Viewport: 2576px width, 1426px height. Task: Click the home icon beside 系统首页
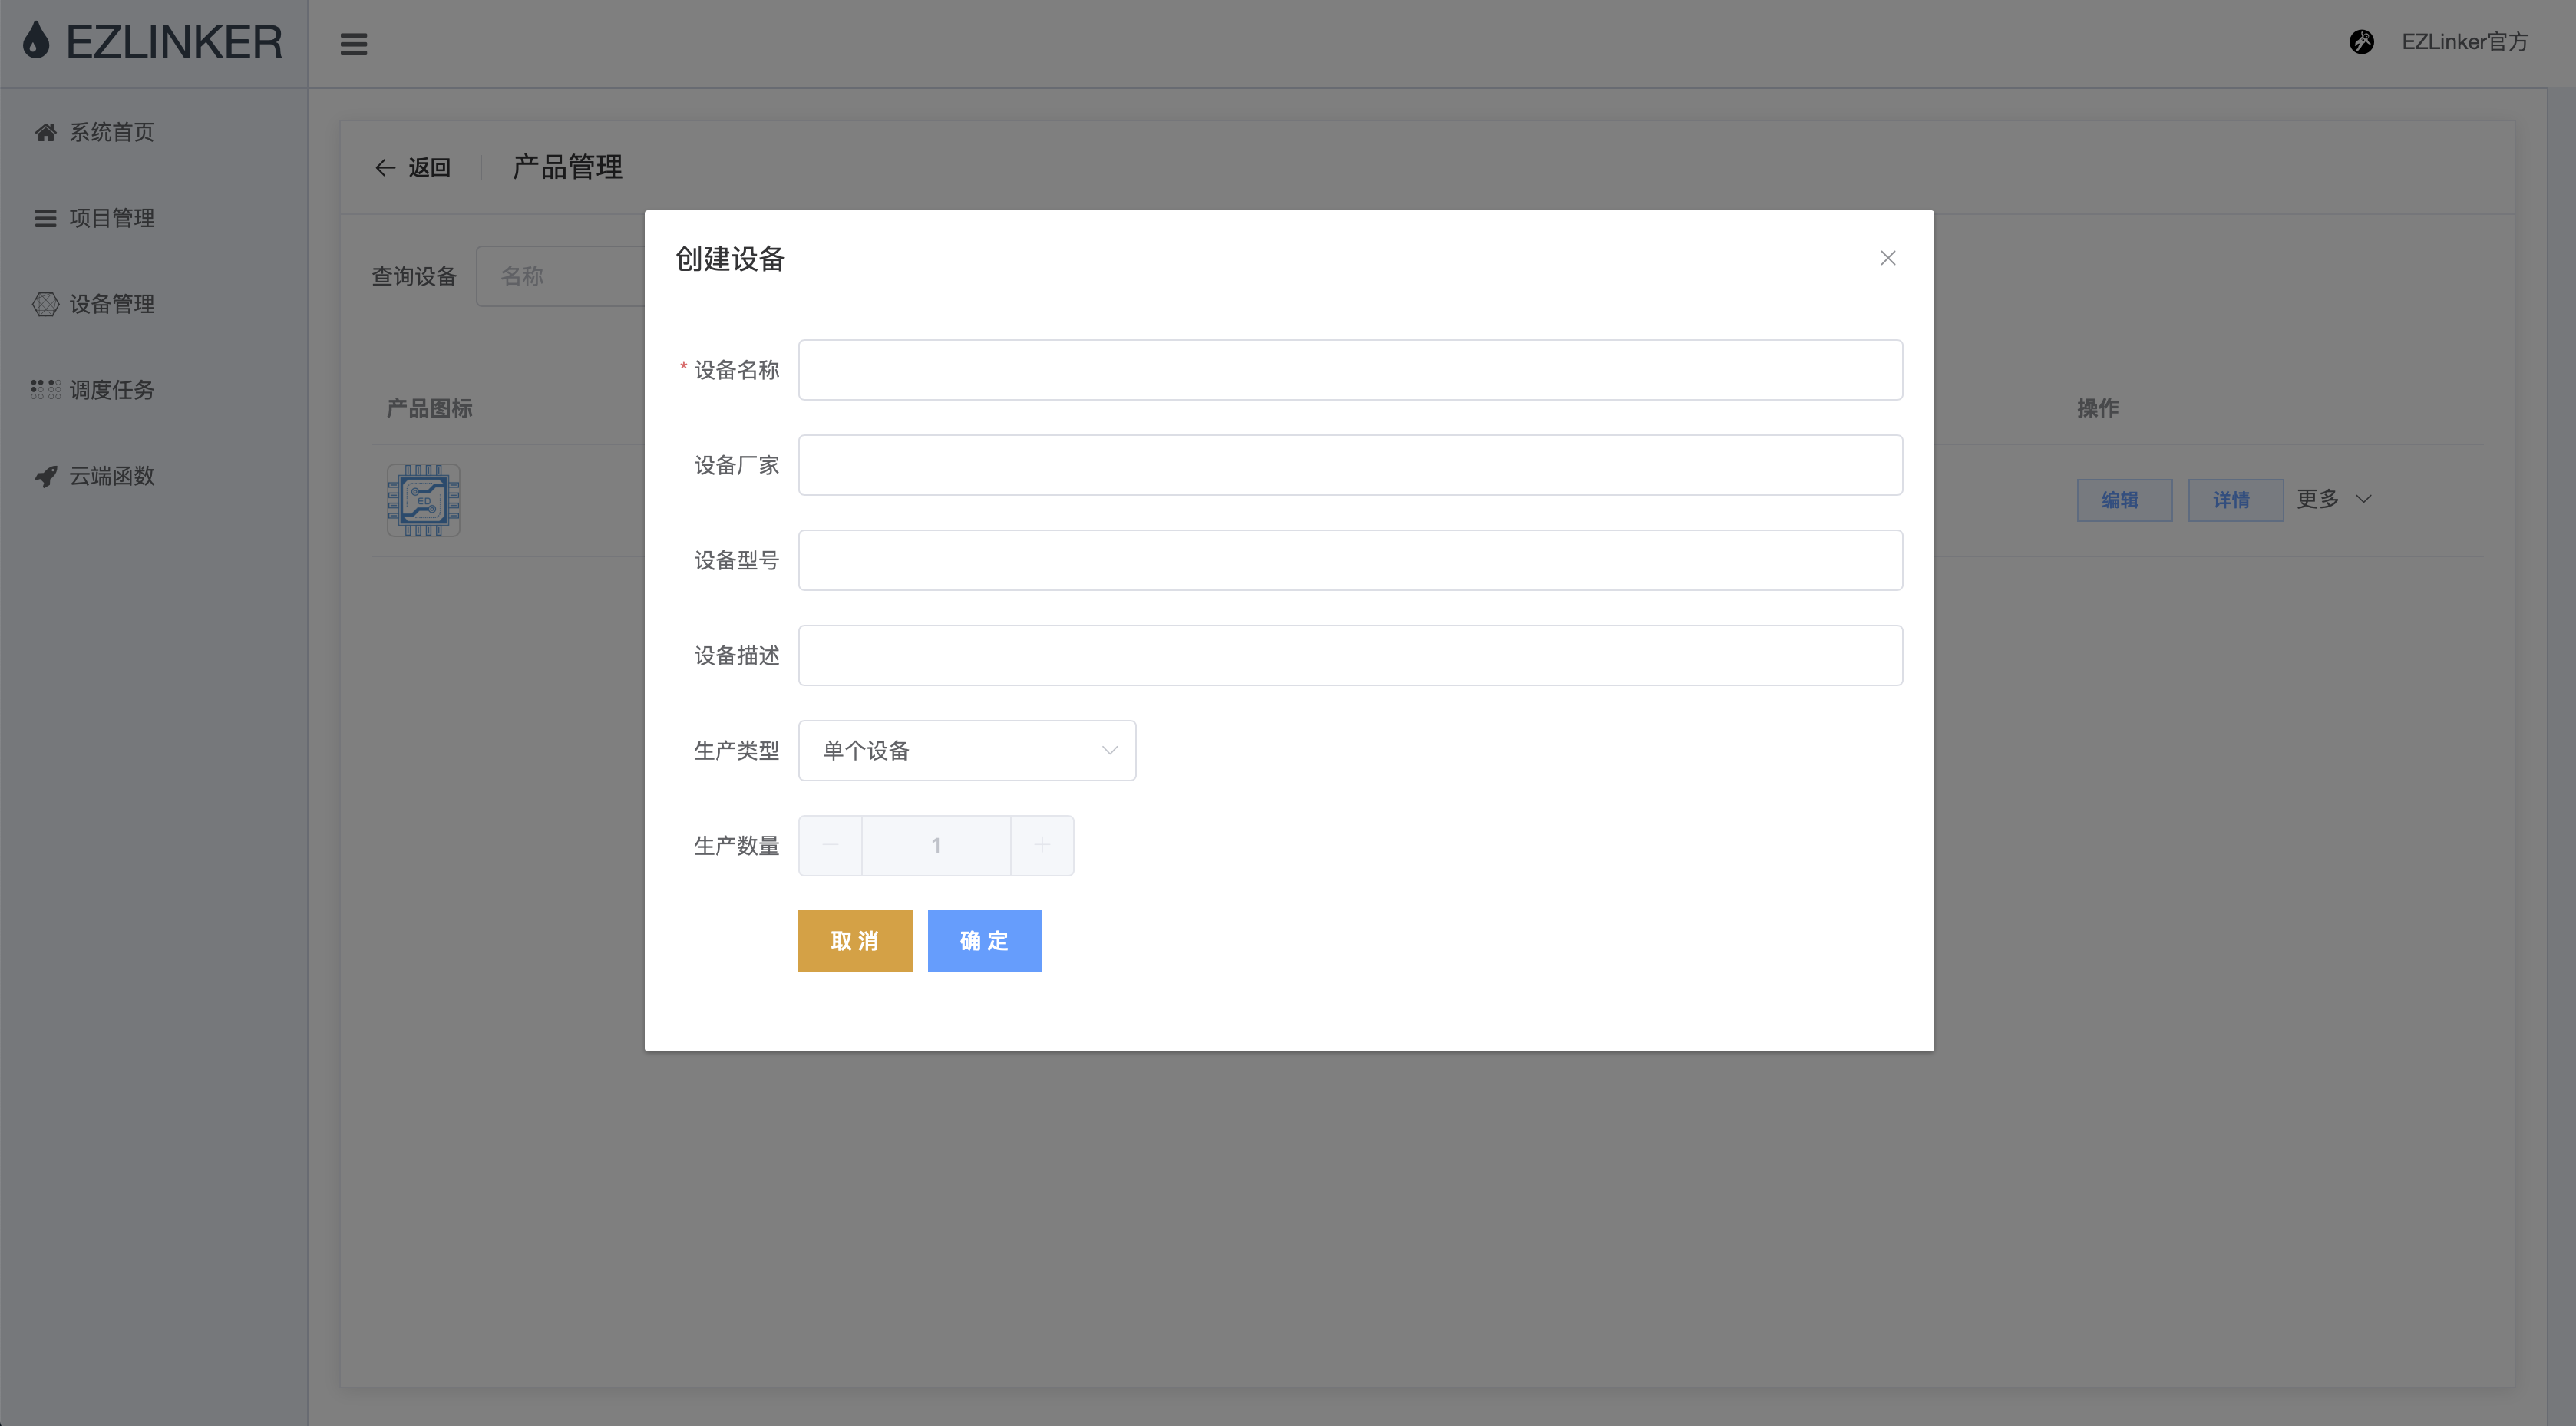coord(45,132)
